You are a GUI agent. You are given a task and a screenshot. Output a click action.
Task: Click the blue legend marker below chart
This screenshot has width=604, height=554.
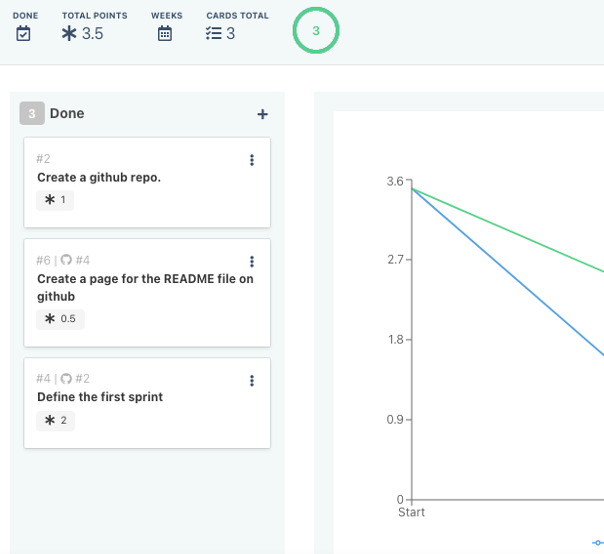[598, 543]
